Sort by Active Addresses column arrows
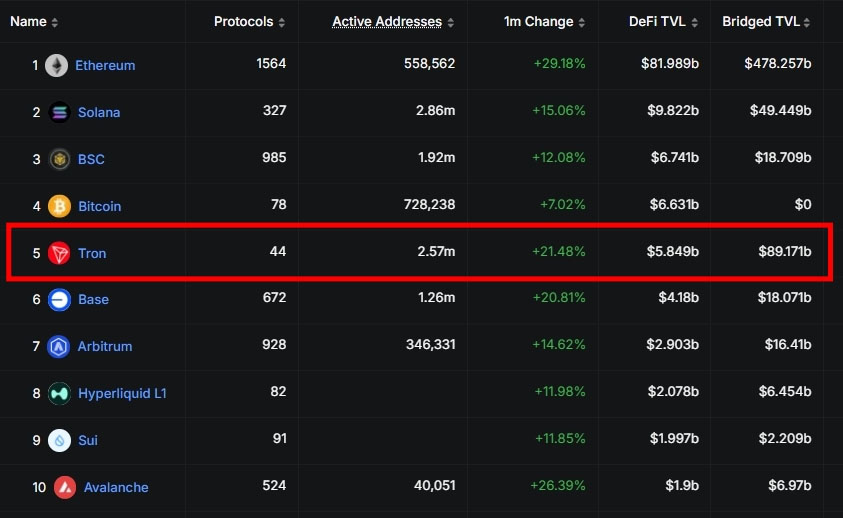 click(451, 22)
